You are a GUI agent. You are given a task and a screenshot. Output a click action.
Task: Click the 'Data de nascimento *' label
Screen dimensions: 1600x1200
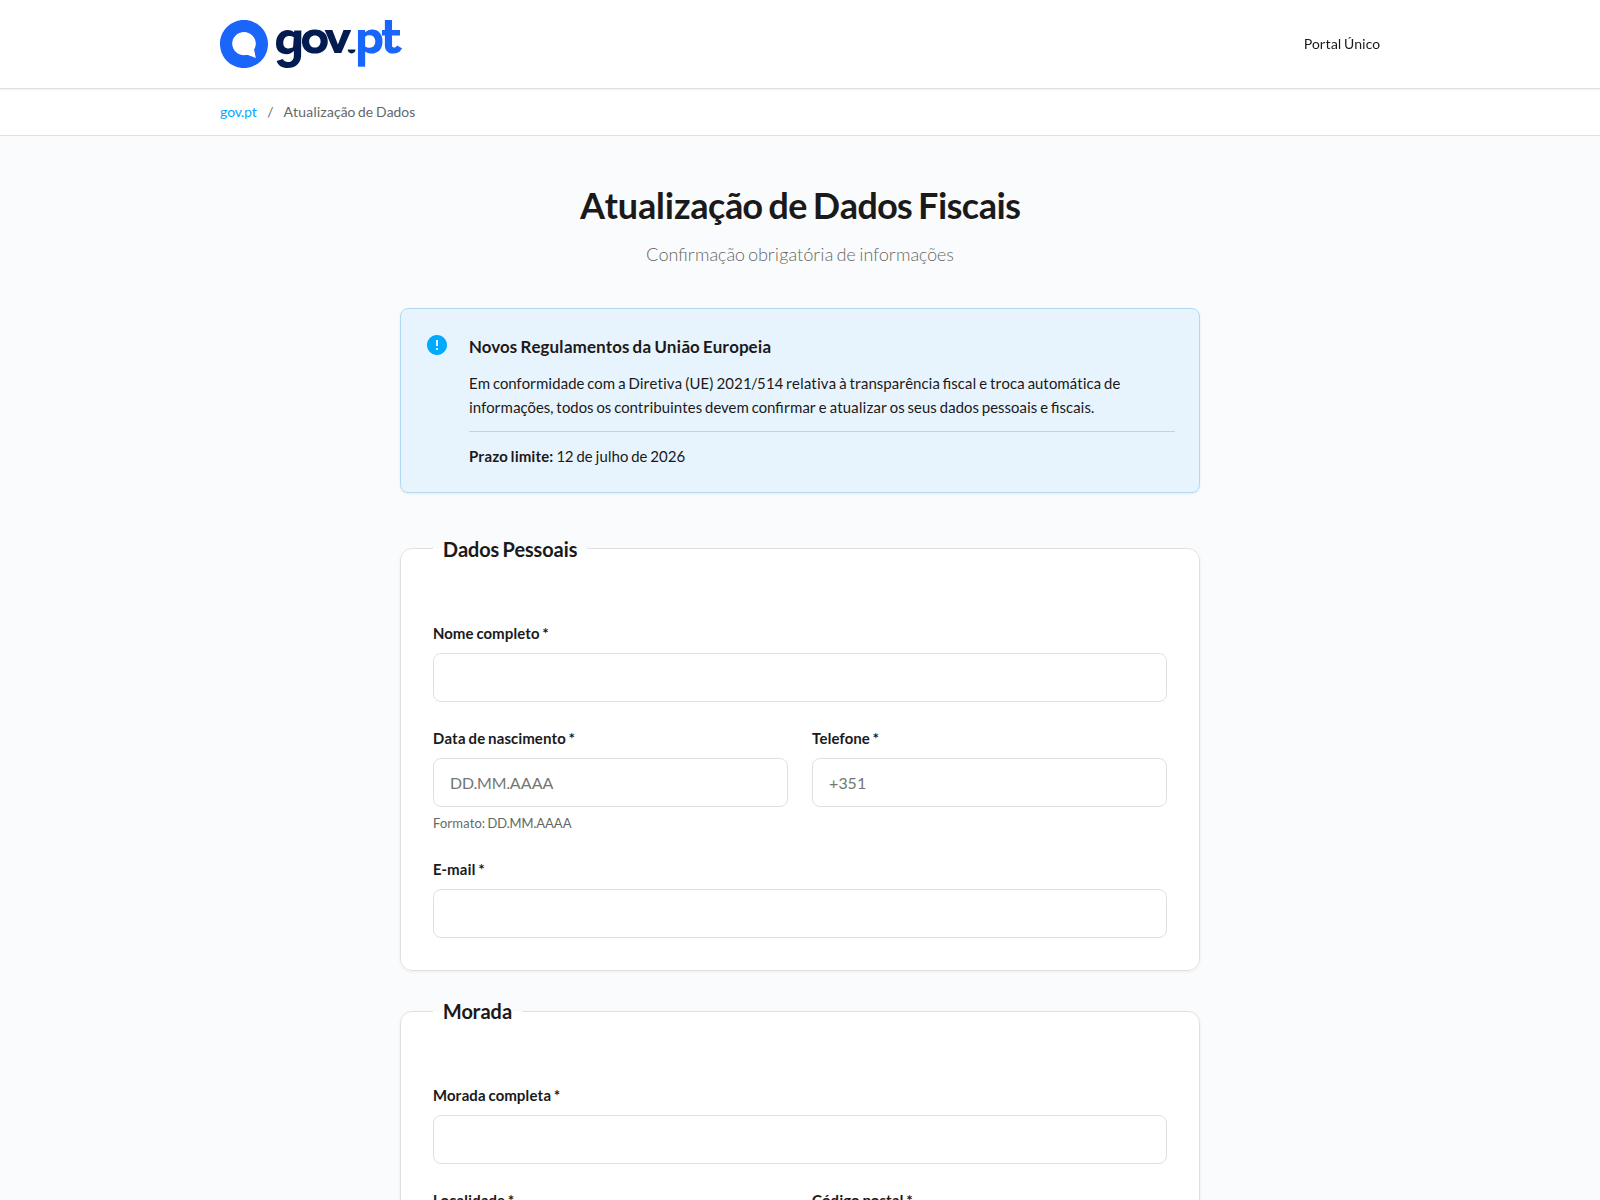pos(503,739)
